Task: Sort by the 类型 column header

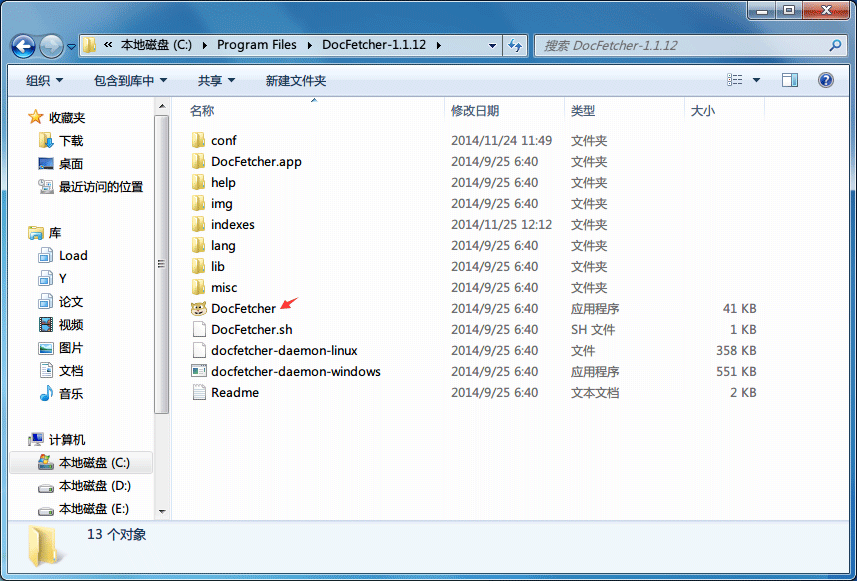Action: (583, 111)
